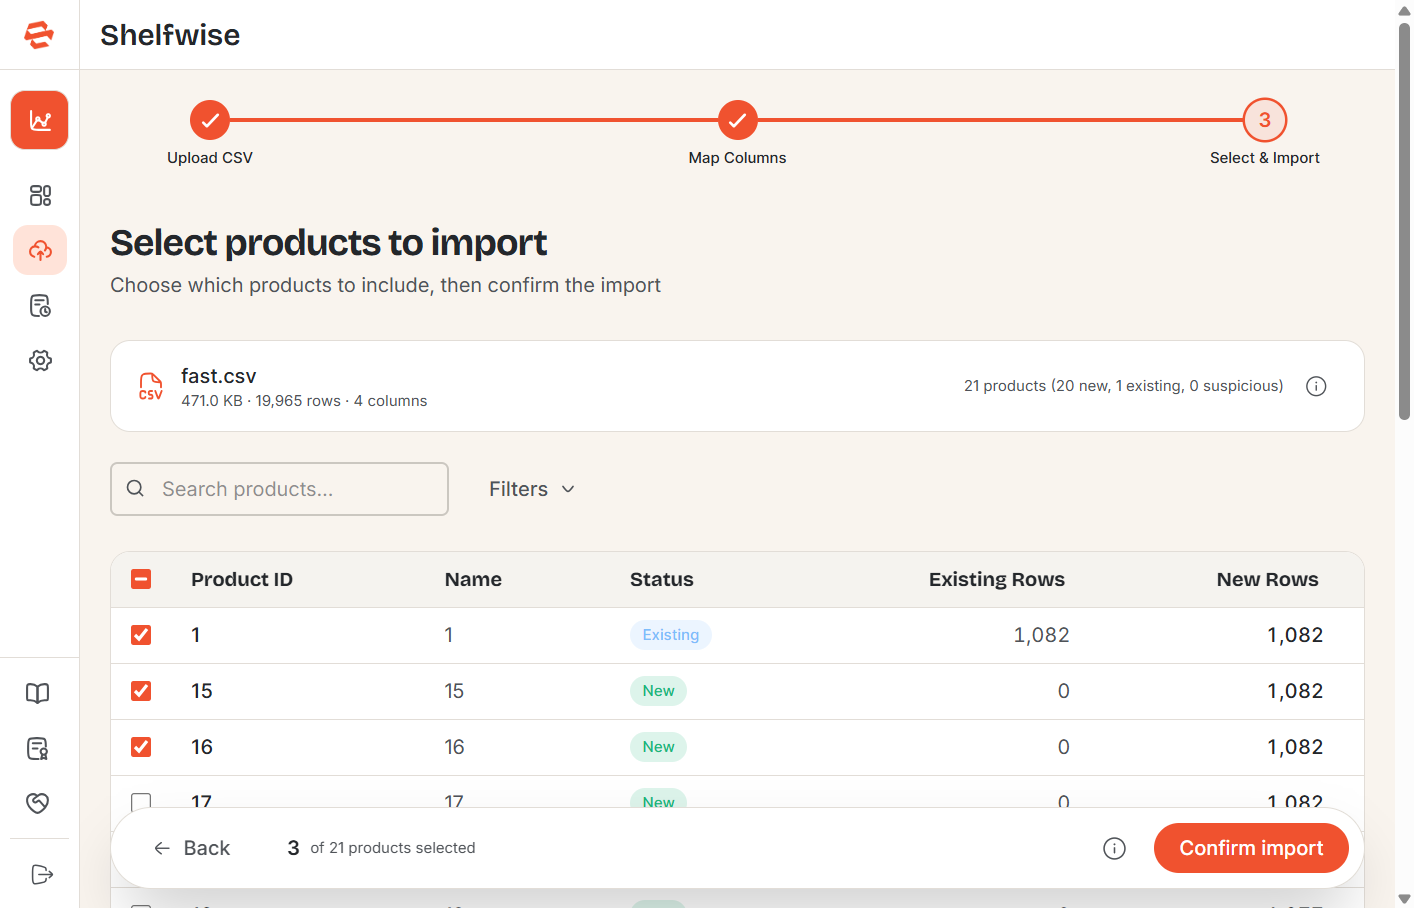Image resolution: width=1414 pixels, height=908 pixels.
Task: Go to completed Upload CSV step
Action: click(210, 120)
